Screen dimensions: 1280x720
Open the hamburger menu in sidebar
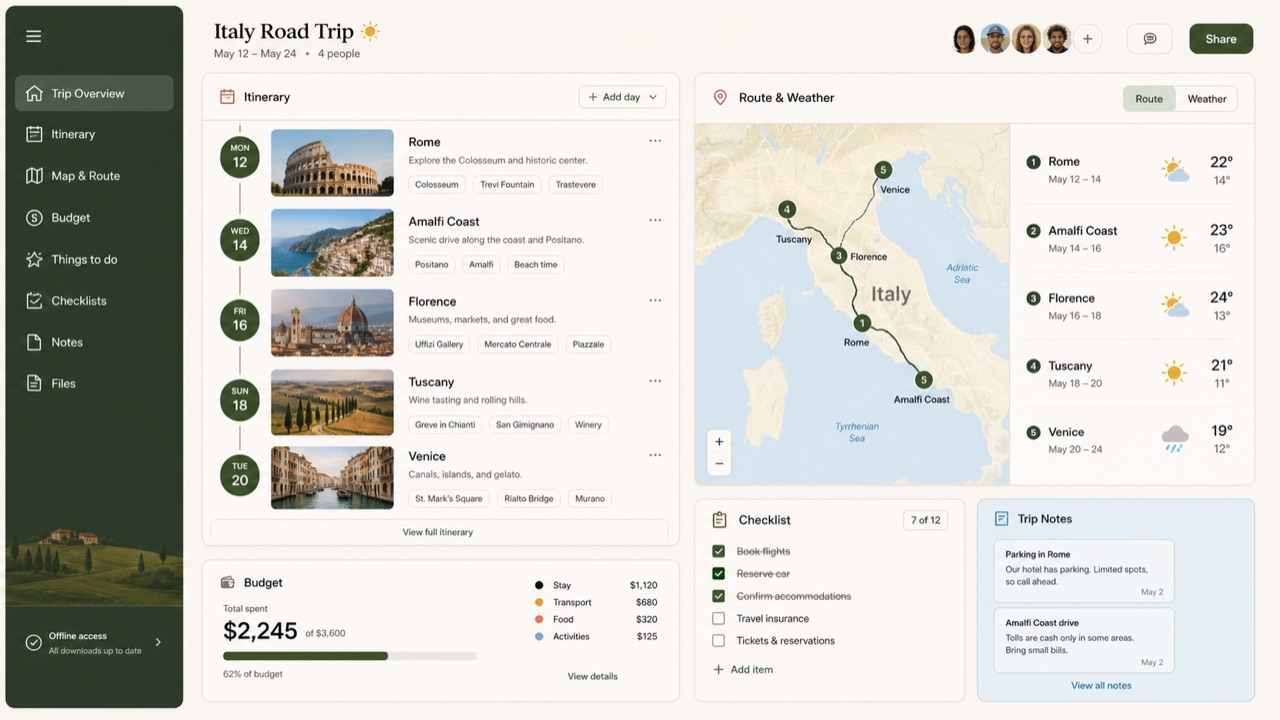pos(34,37)
